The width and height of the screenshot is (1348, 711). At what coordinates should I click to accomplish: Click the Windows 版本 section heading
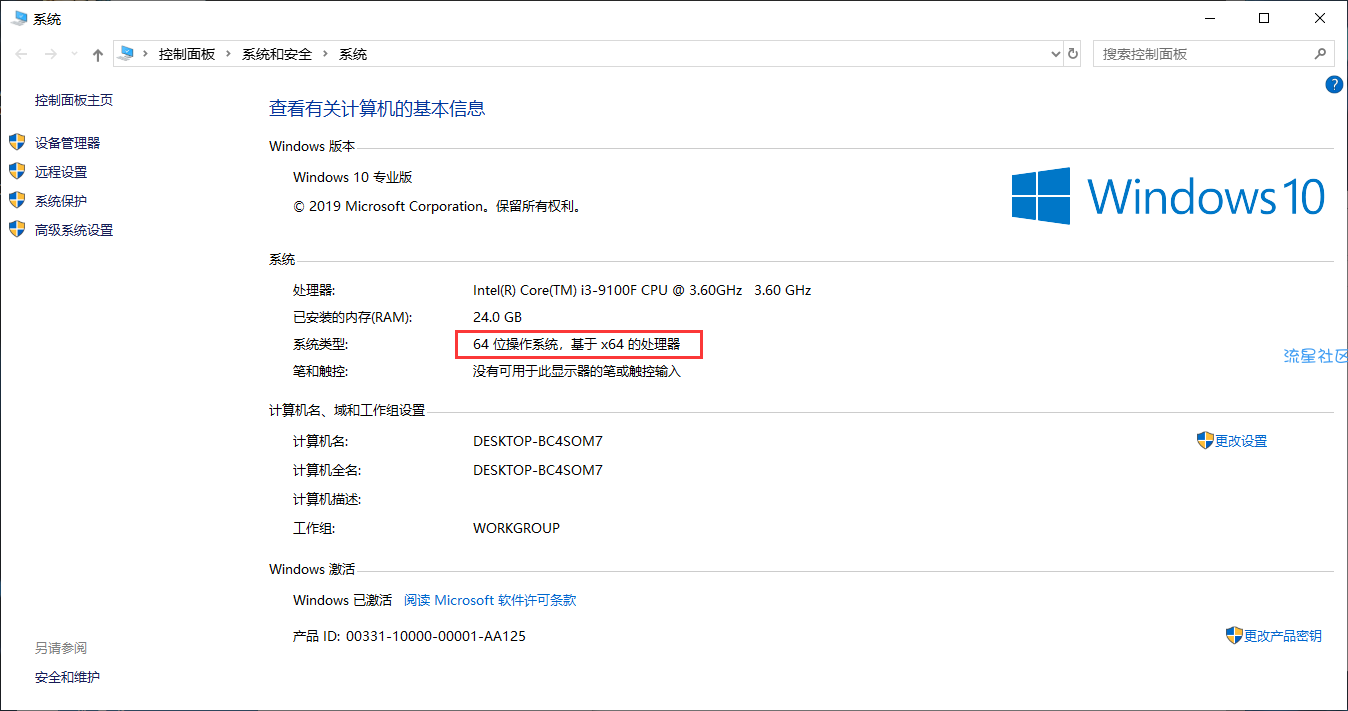pos(312,146)
